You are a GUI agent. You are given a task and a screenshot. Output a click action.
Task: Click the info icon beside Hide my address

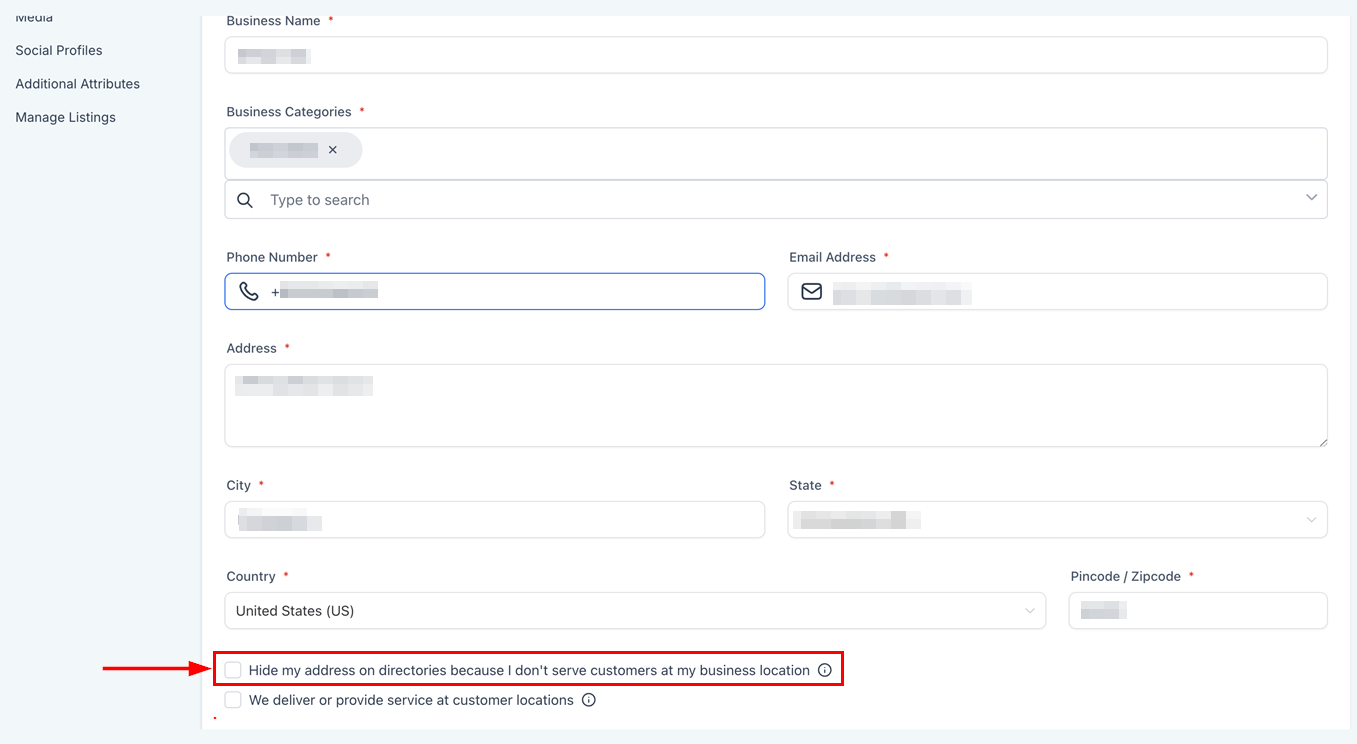pyautogui.click(x=824, y=670)
